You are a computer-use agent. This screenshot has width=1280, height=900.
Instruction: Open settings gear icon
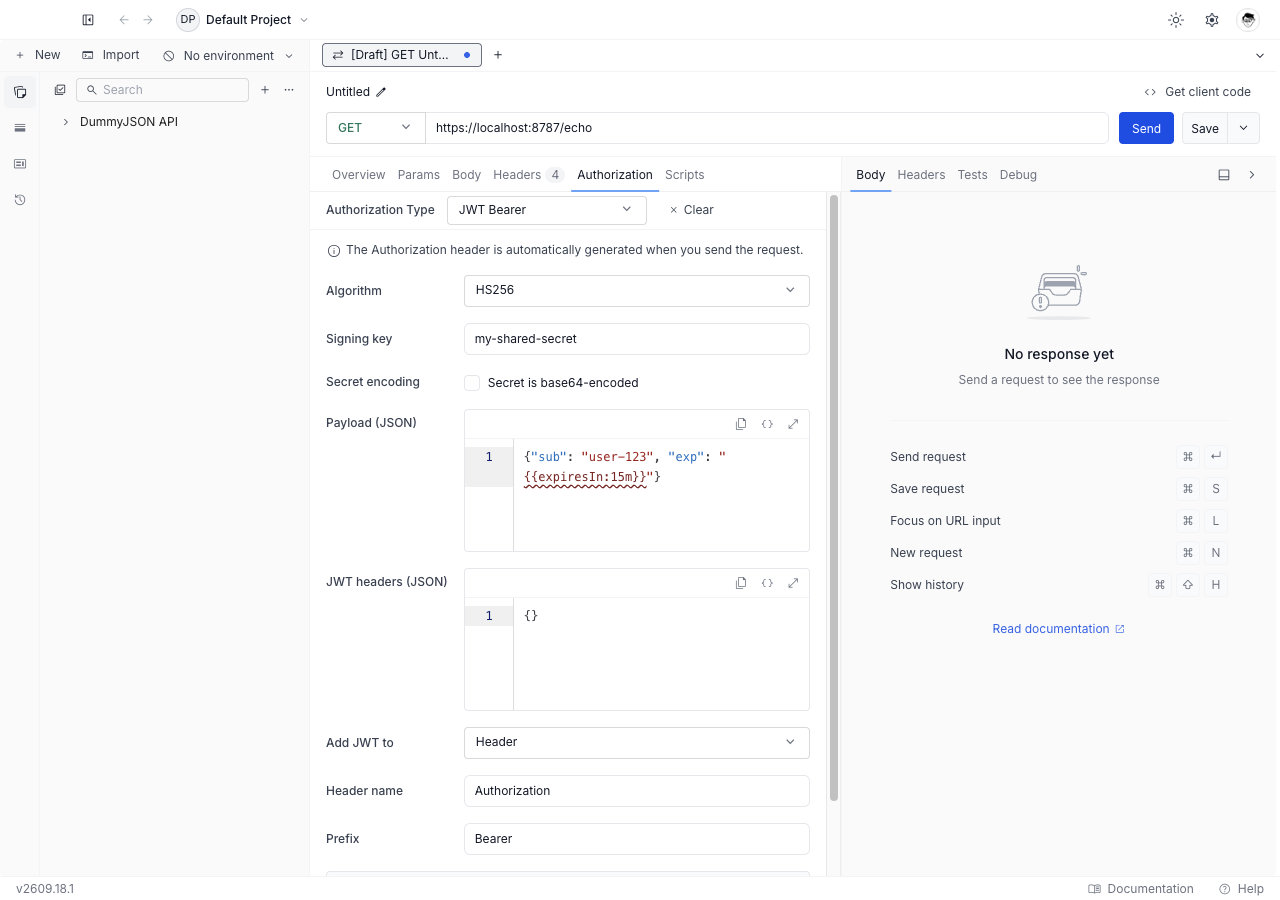[x=1212, y=20]
